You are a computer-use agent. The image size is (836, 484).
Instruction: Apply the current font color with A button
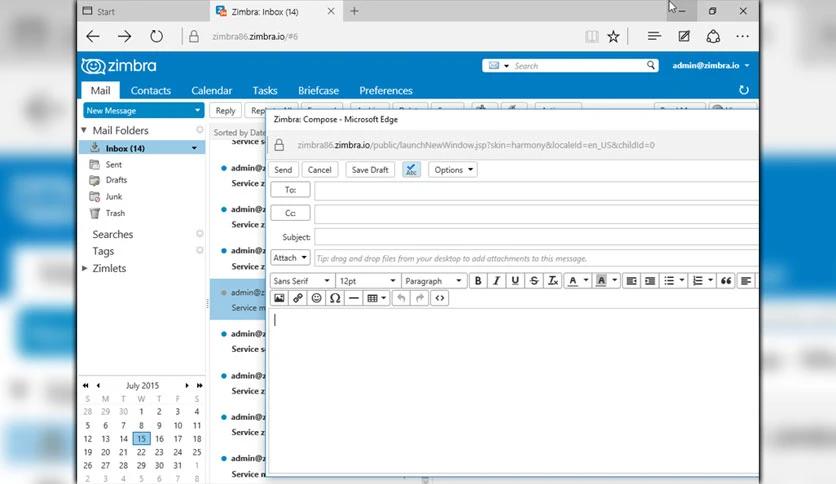(x=573, y=281)
